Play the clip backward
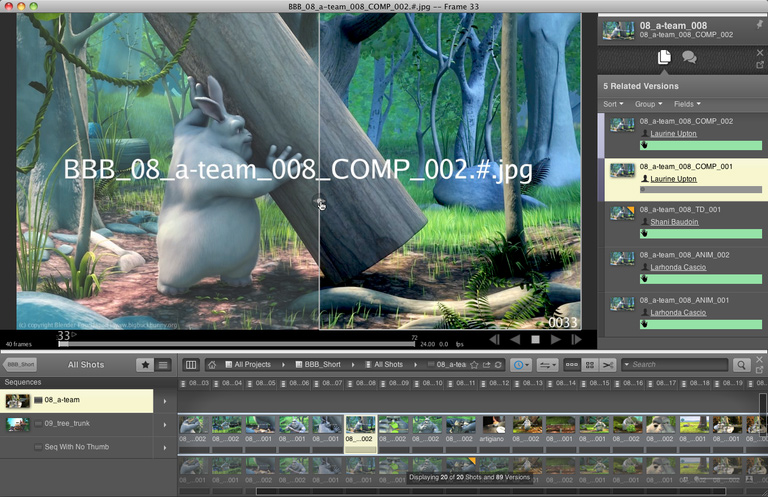The width and height of the screenshot is (768, 497). click(x=515, y=339)
